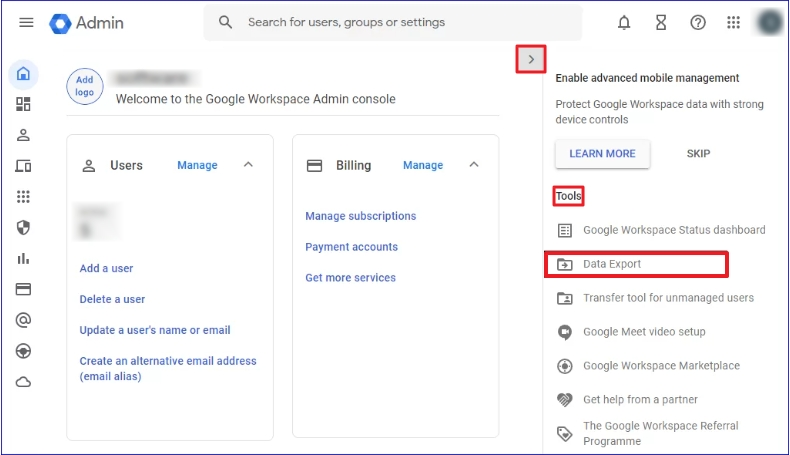The image size is (790, 455).
Task: Open Get more services link
Action: (x=351, y=278)
